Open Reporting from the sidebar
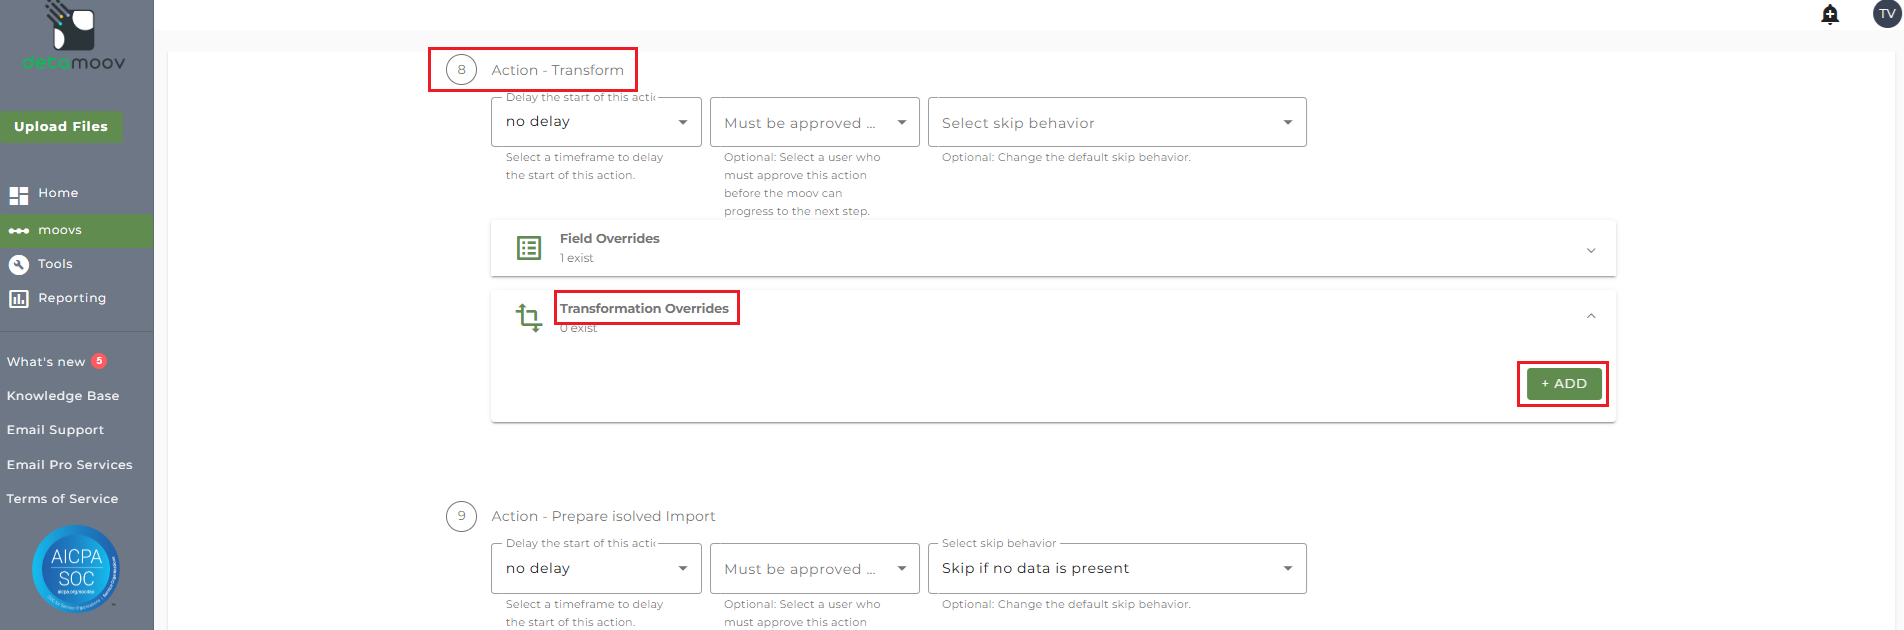 pyautogui.click(x=71, y=298)
